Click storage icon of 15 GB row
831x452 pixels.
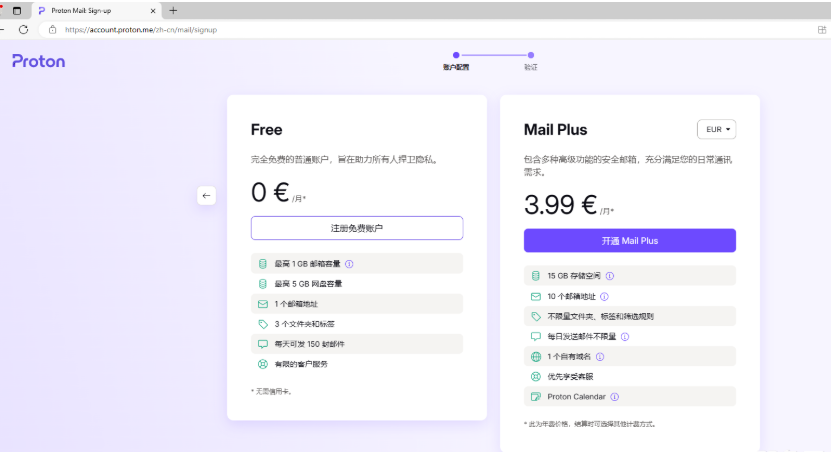point(535,276)
